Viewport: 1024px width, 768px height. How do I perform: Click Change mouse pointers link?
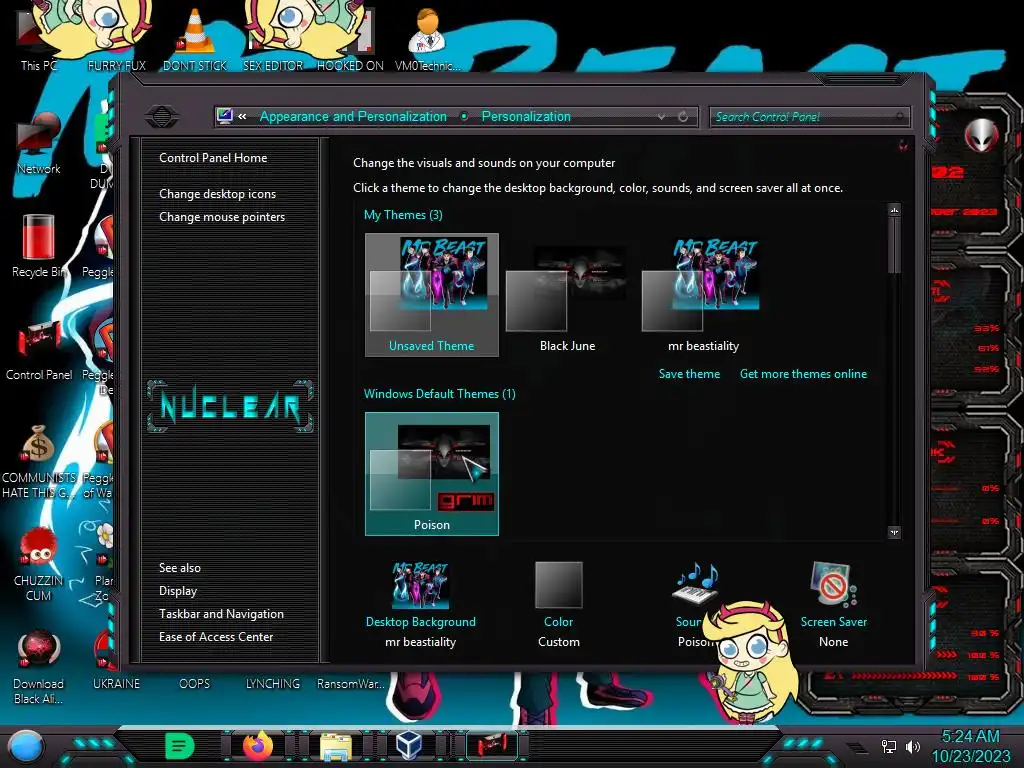pos(222,217)
